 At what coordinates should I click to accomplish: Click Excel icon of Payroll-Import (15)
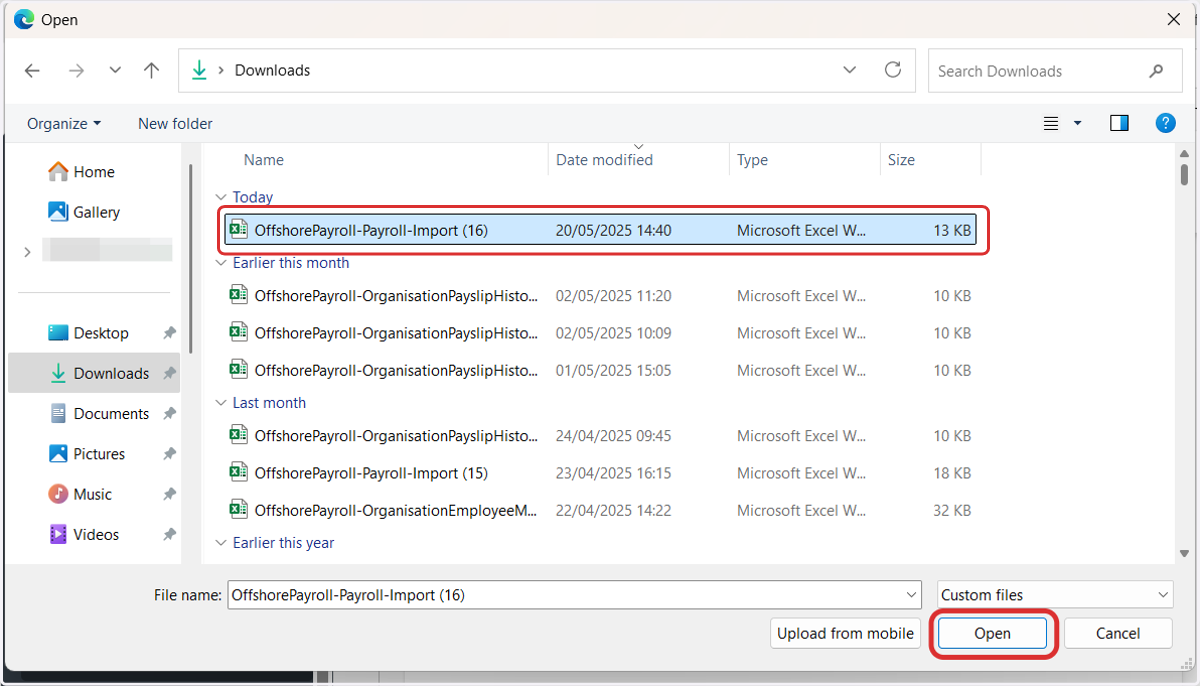coord(238,473)
